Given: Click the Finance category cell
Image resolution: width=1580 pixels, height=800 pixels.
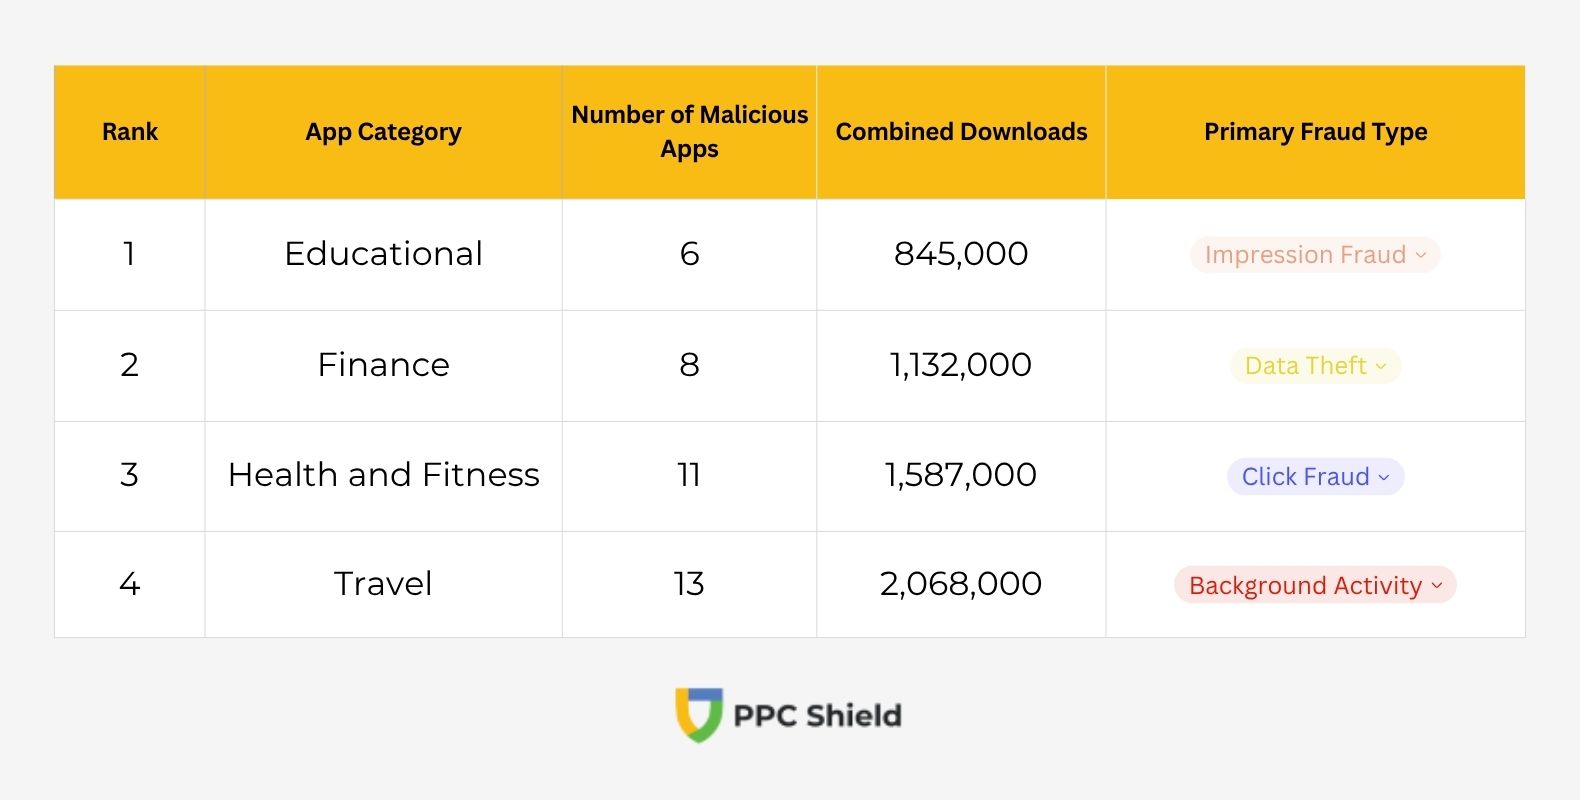Looking at the screenshot, I should (383, 365).
